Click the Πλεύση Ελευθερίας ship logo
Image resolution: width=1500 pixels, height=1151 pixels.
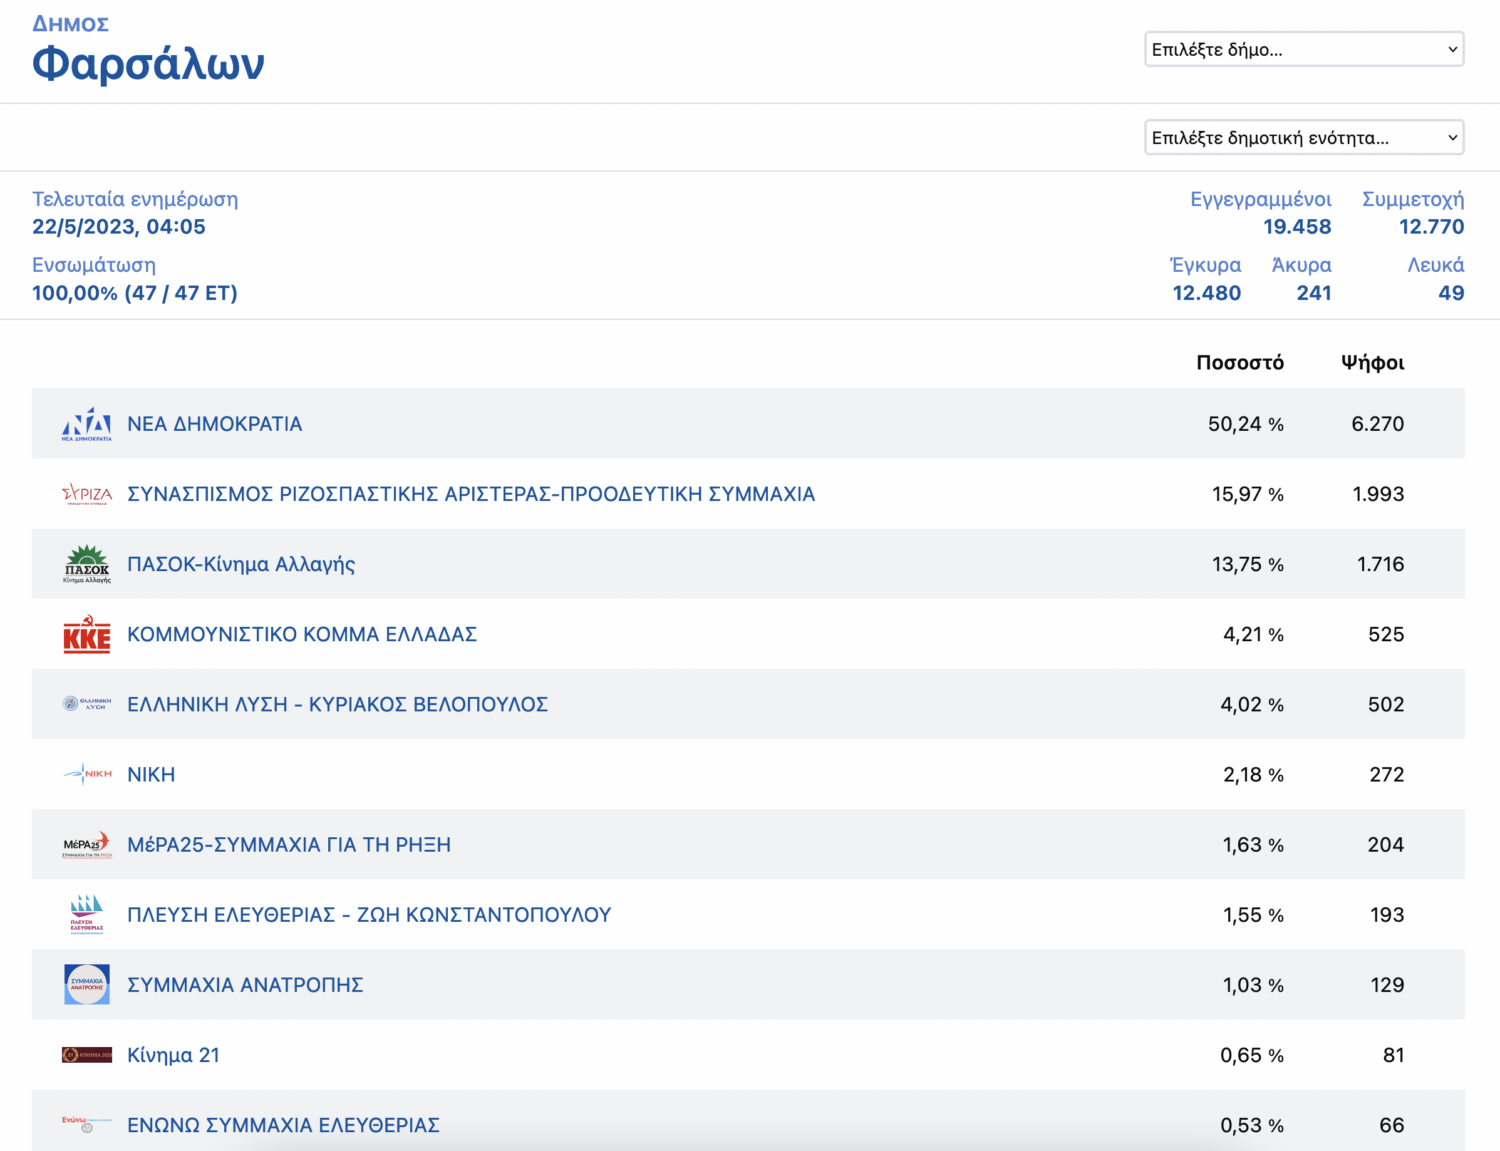coord(87,915)
